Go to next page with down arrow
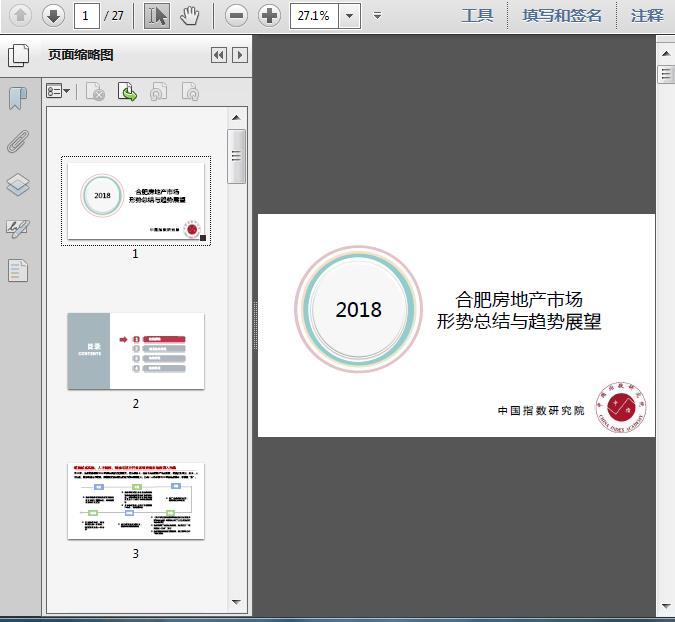This screenshot has width=675, height=622. (x=53, y=16)
